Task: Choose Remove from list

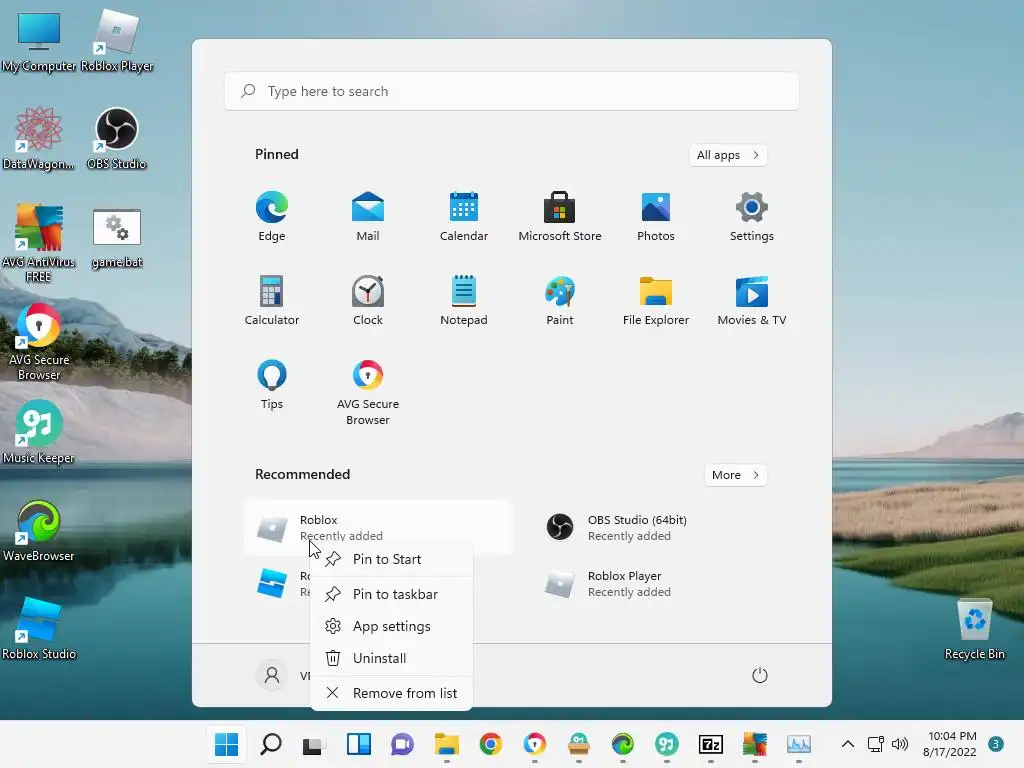Action: 391,693
